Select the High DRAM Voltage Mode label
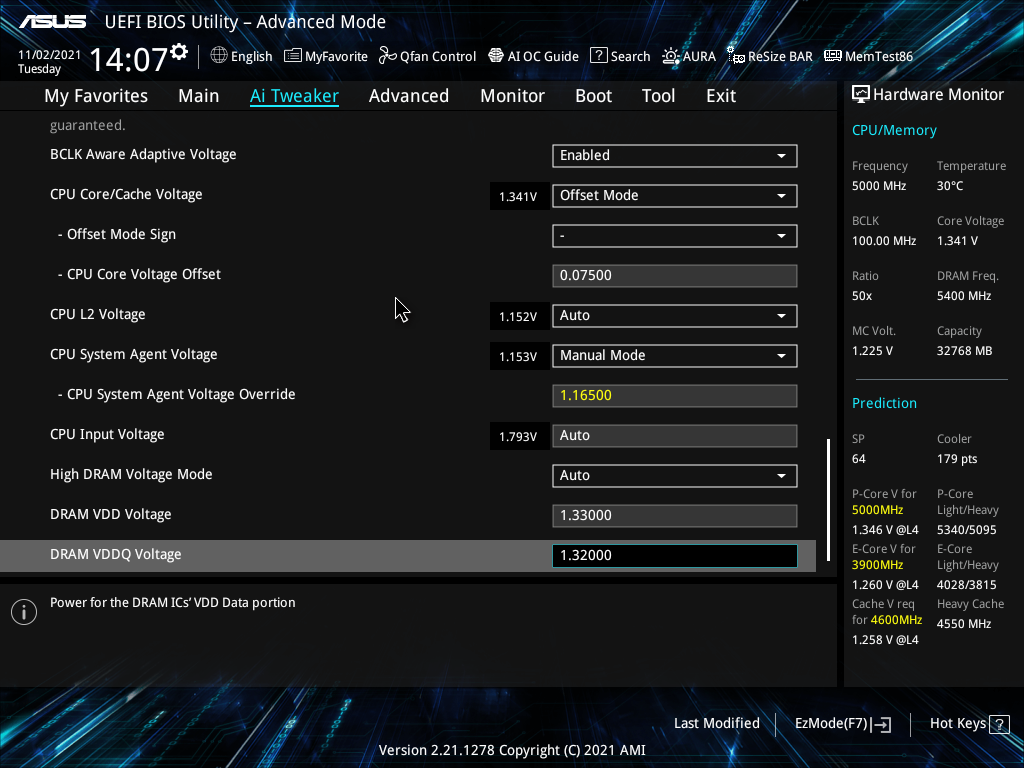Screen dimensions: 1024x768 131,475
